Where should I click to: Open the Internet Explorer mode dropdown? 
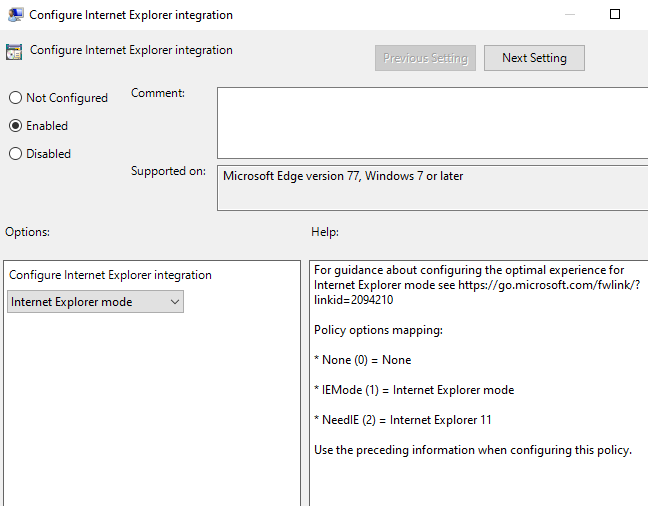coord(95,302)
